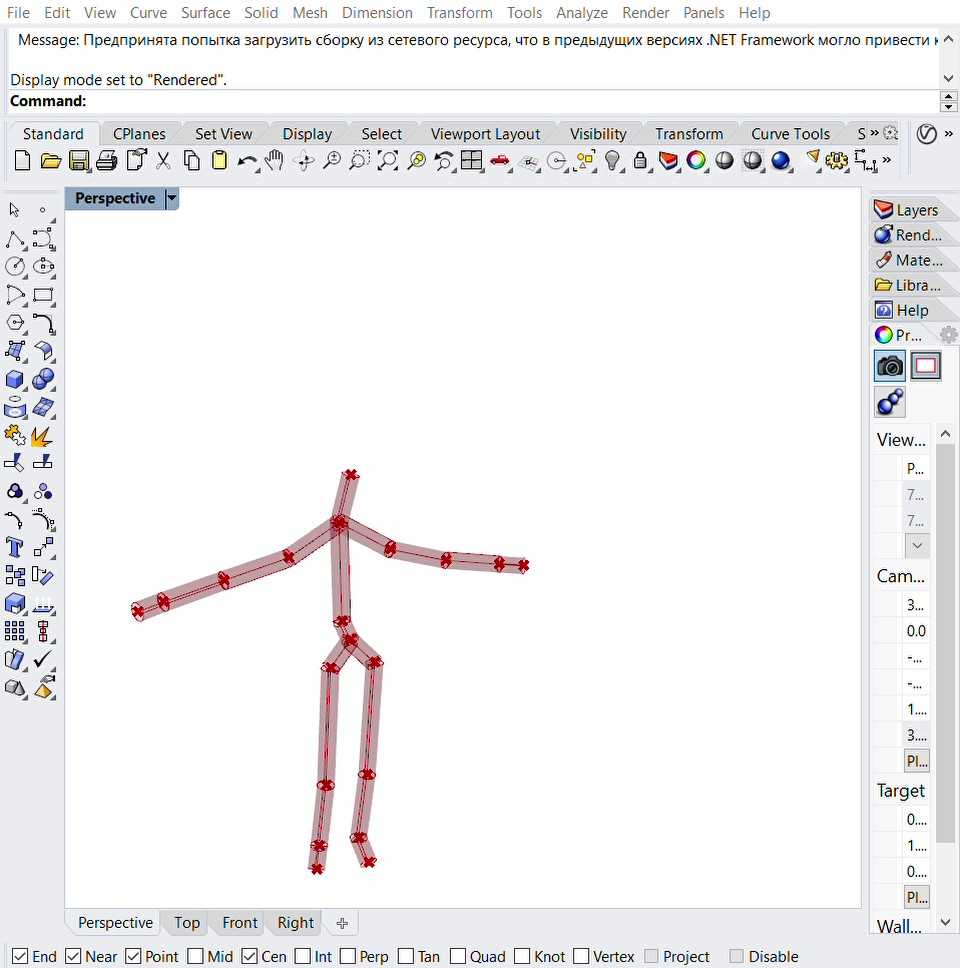Enable the Mid osnap checkbox
The width and height of the screenshot is (960, 968).
pos(196,956)
